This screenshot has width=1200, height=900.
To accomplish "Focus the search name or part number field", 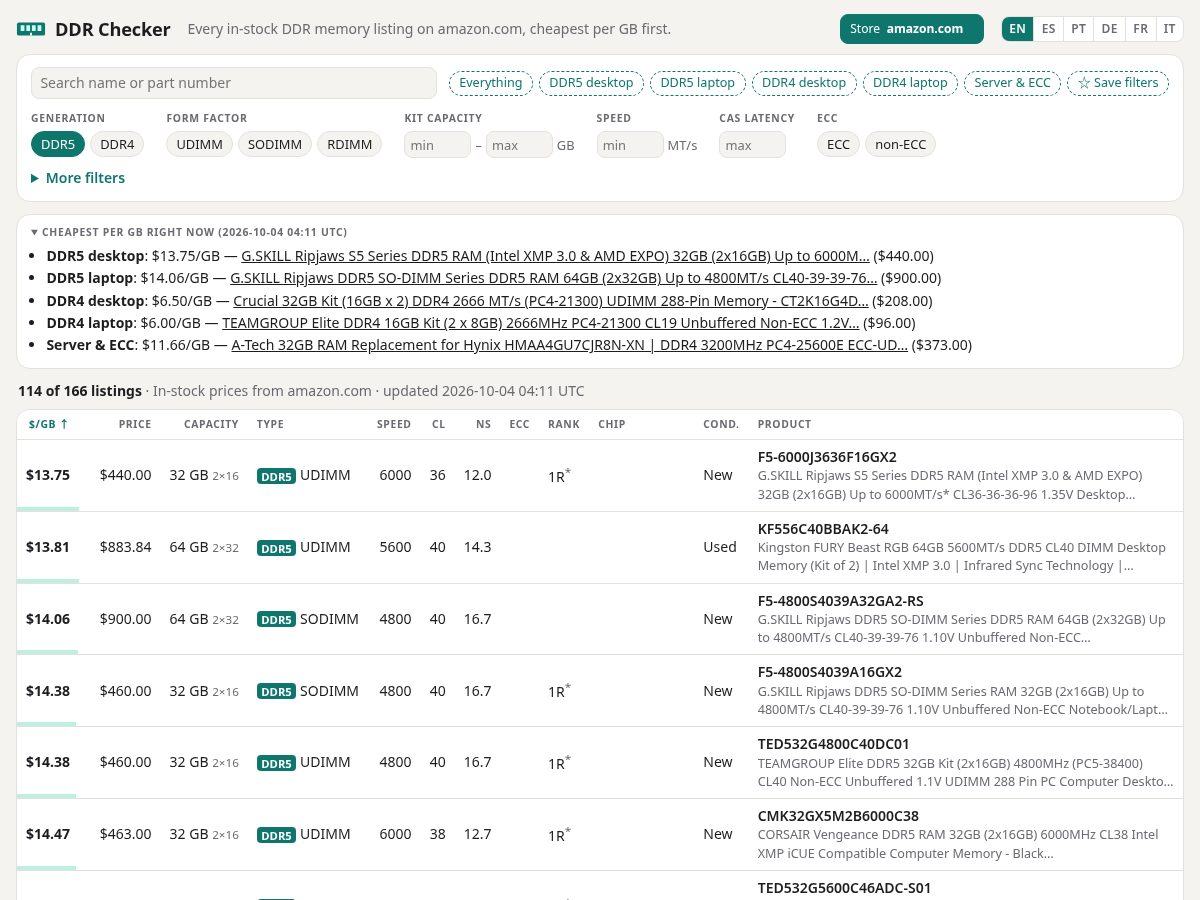I will (x=234, y=83).
